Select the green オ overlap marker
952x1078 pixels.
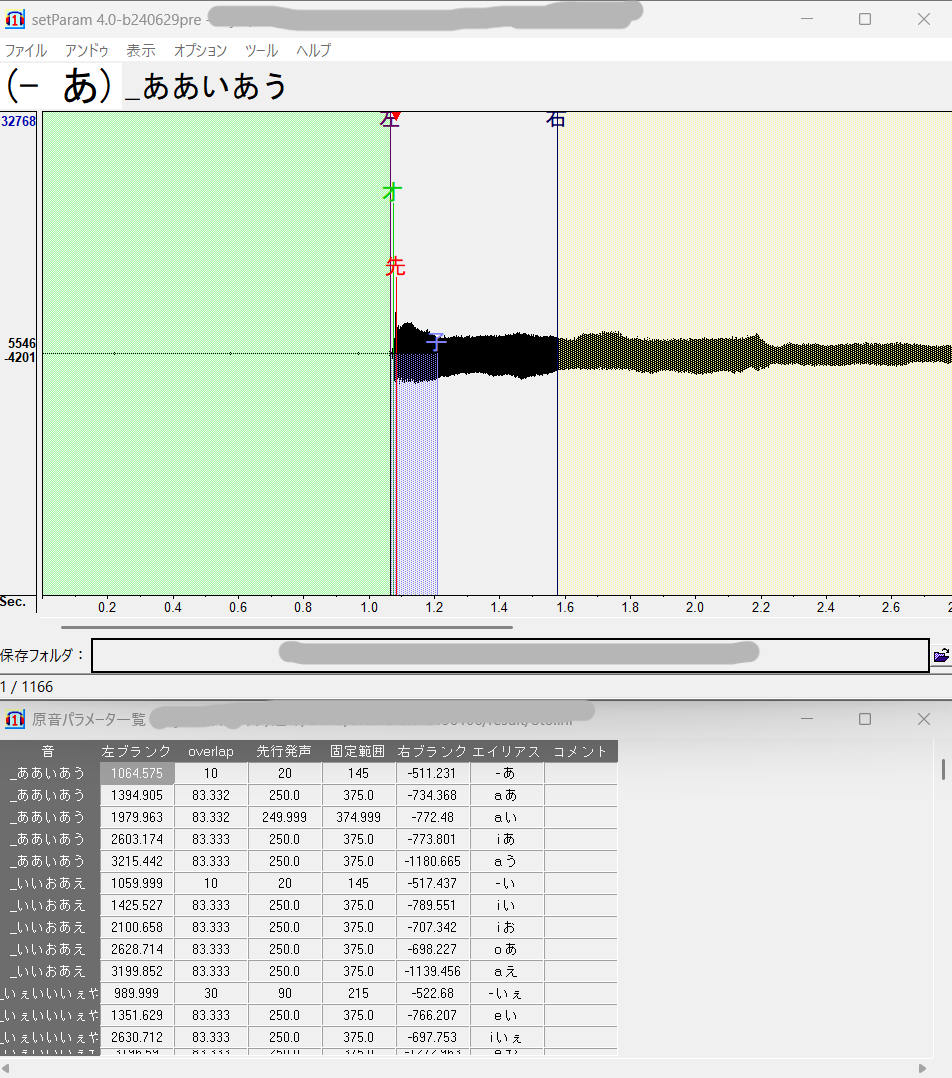[x=392, y=192]
